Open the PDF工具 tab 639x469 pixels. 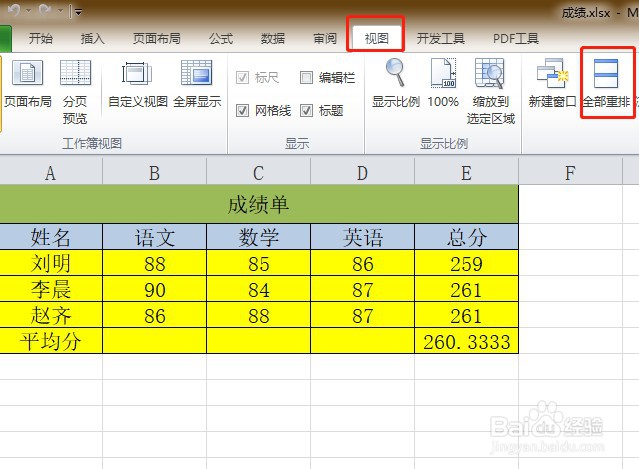(516, 38)
